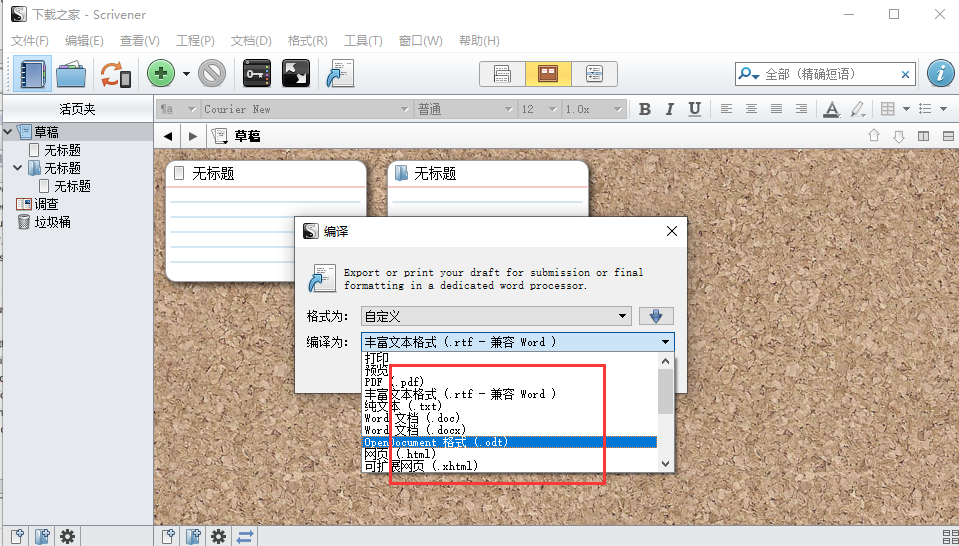Choose OpenDocument 格式 (.odt) option

pos(510,442)
